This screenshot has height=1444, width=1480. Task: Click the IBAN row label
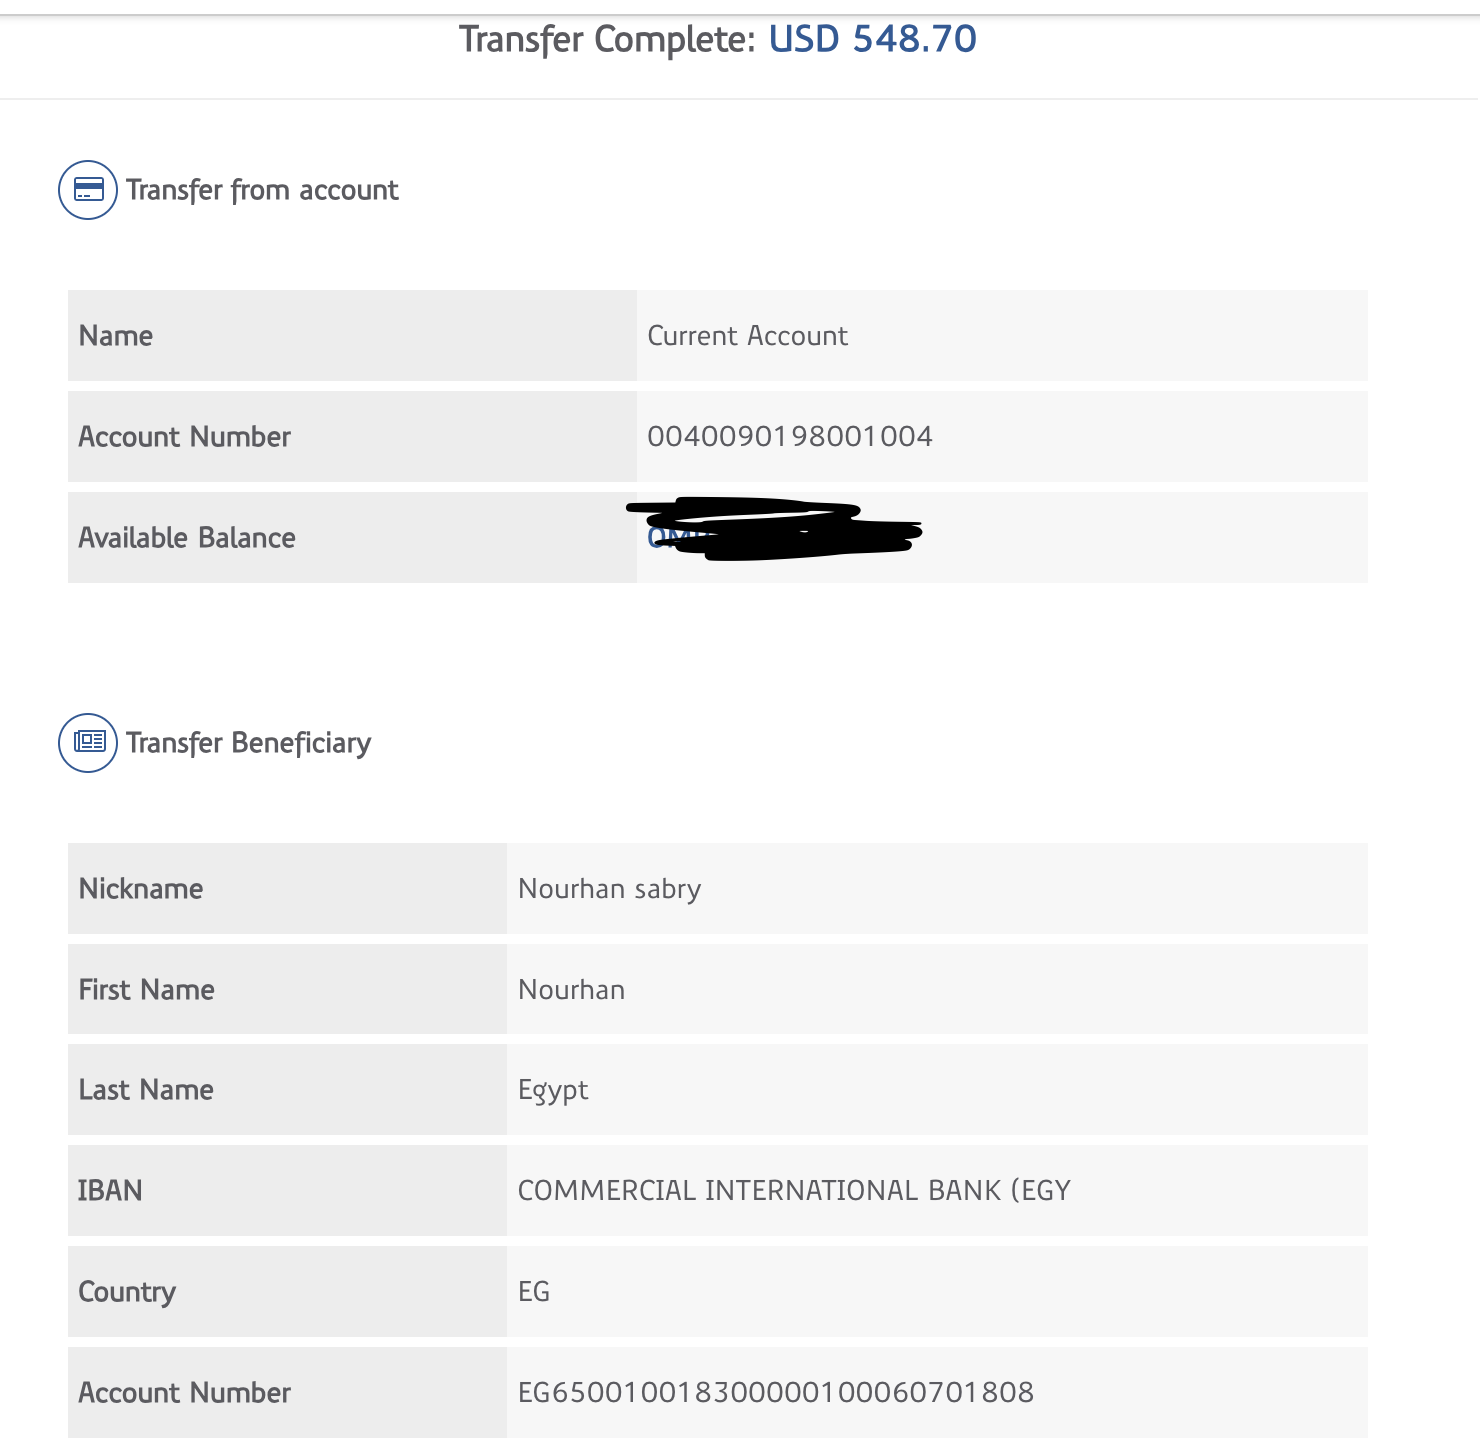pos(110,1191)
